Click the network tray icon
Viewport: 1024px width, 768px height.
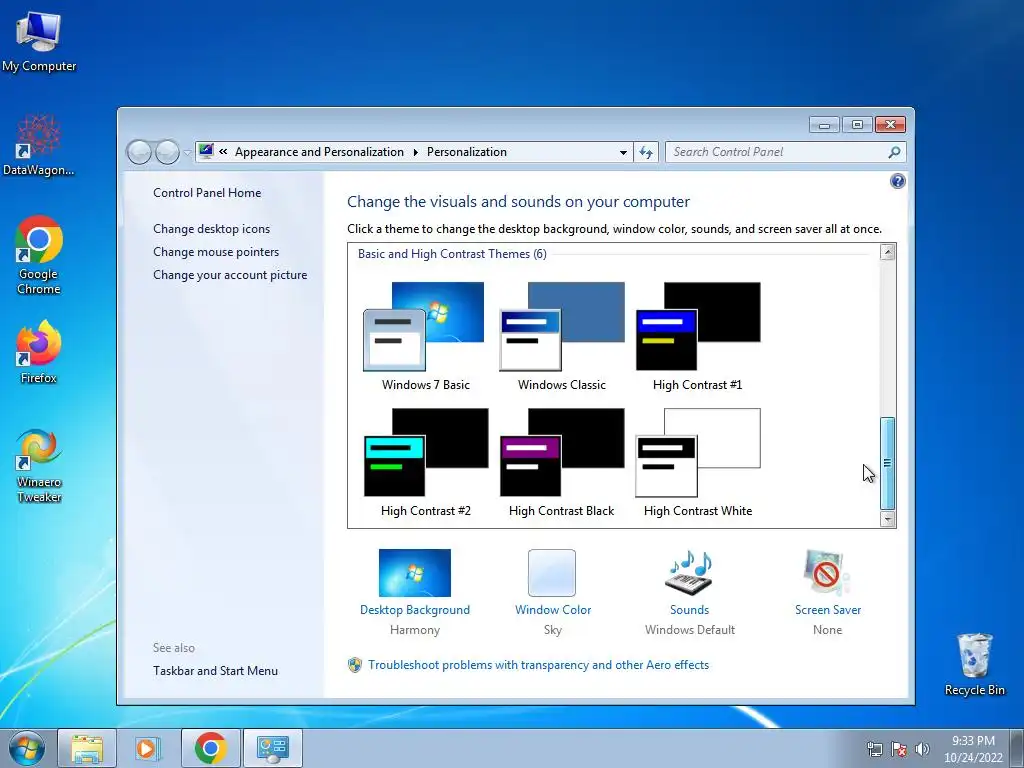tap(874, 749)
